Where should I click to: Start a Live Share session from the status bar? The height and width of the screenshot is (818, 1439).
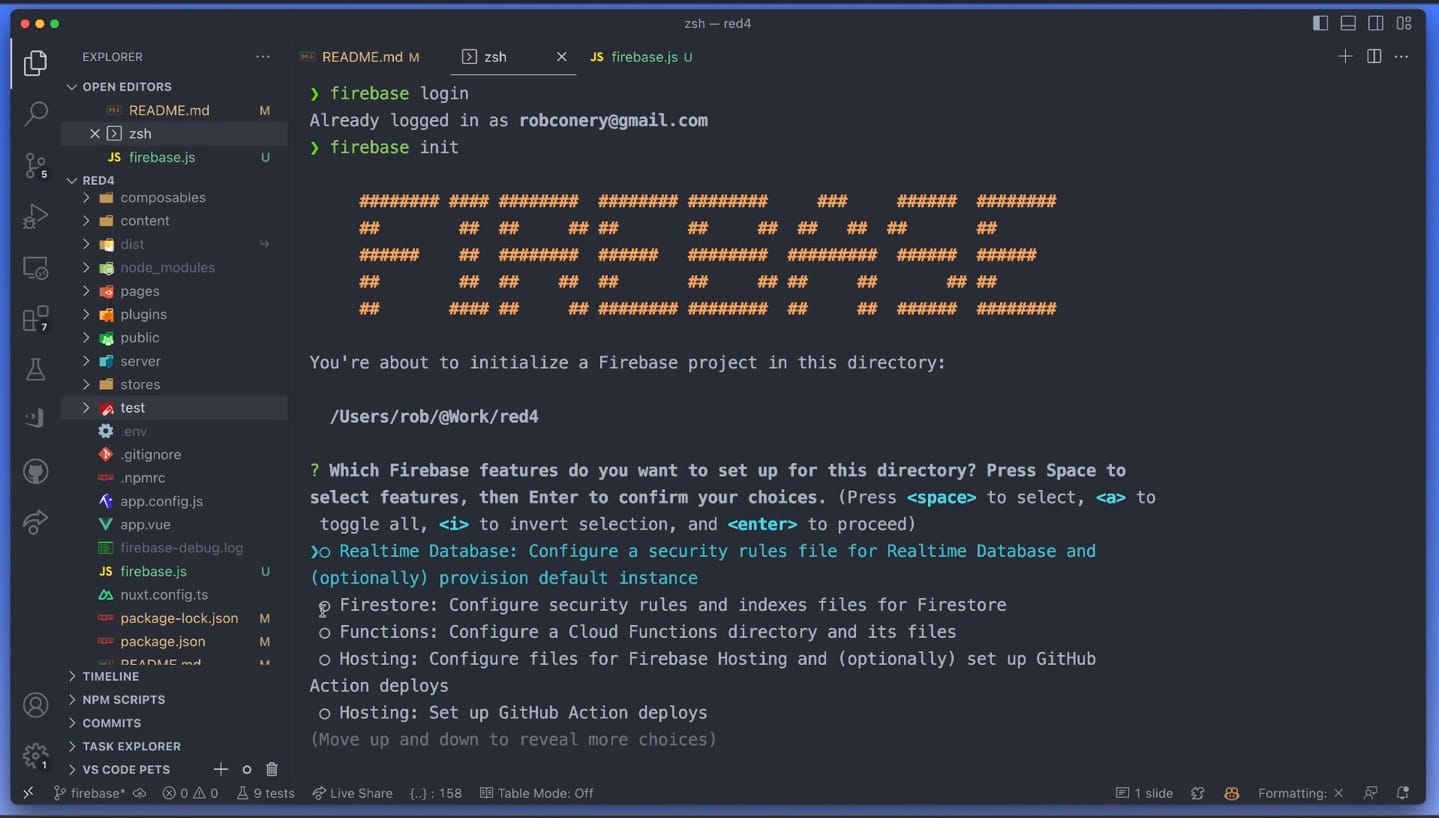tap(352, 793)
